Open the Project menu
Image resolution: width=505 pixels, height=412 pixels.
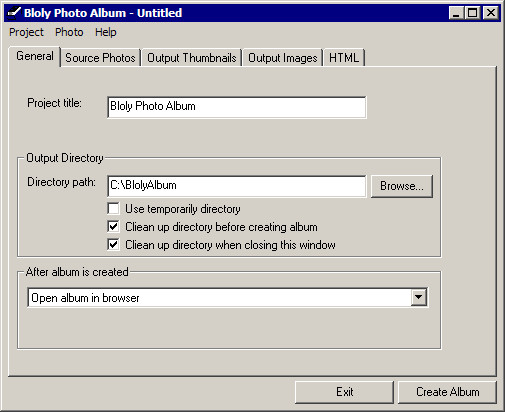tap(26, 32)
